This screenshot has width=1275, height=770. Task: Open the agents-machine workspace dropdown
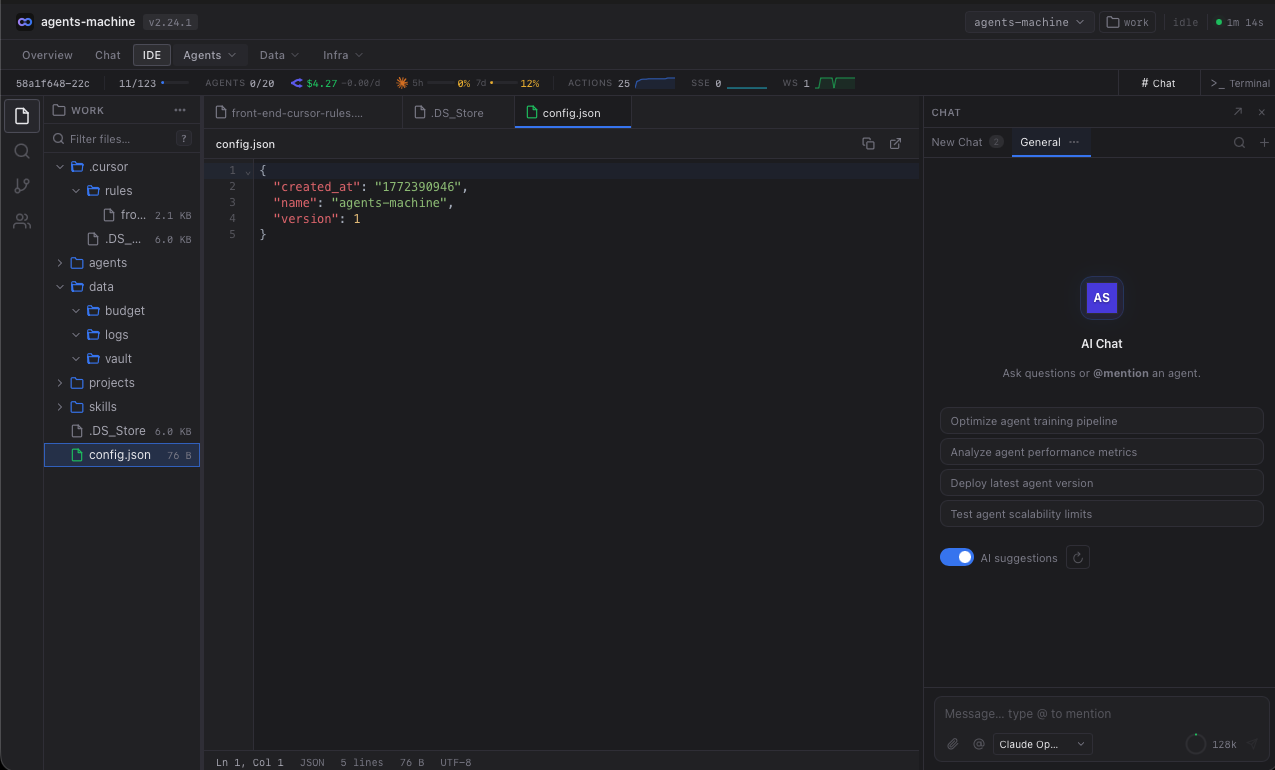[x=1029, y=22]
